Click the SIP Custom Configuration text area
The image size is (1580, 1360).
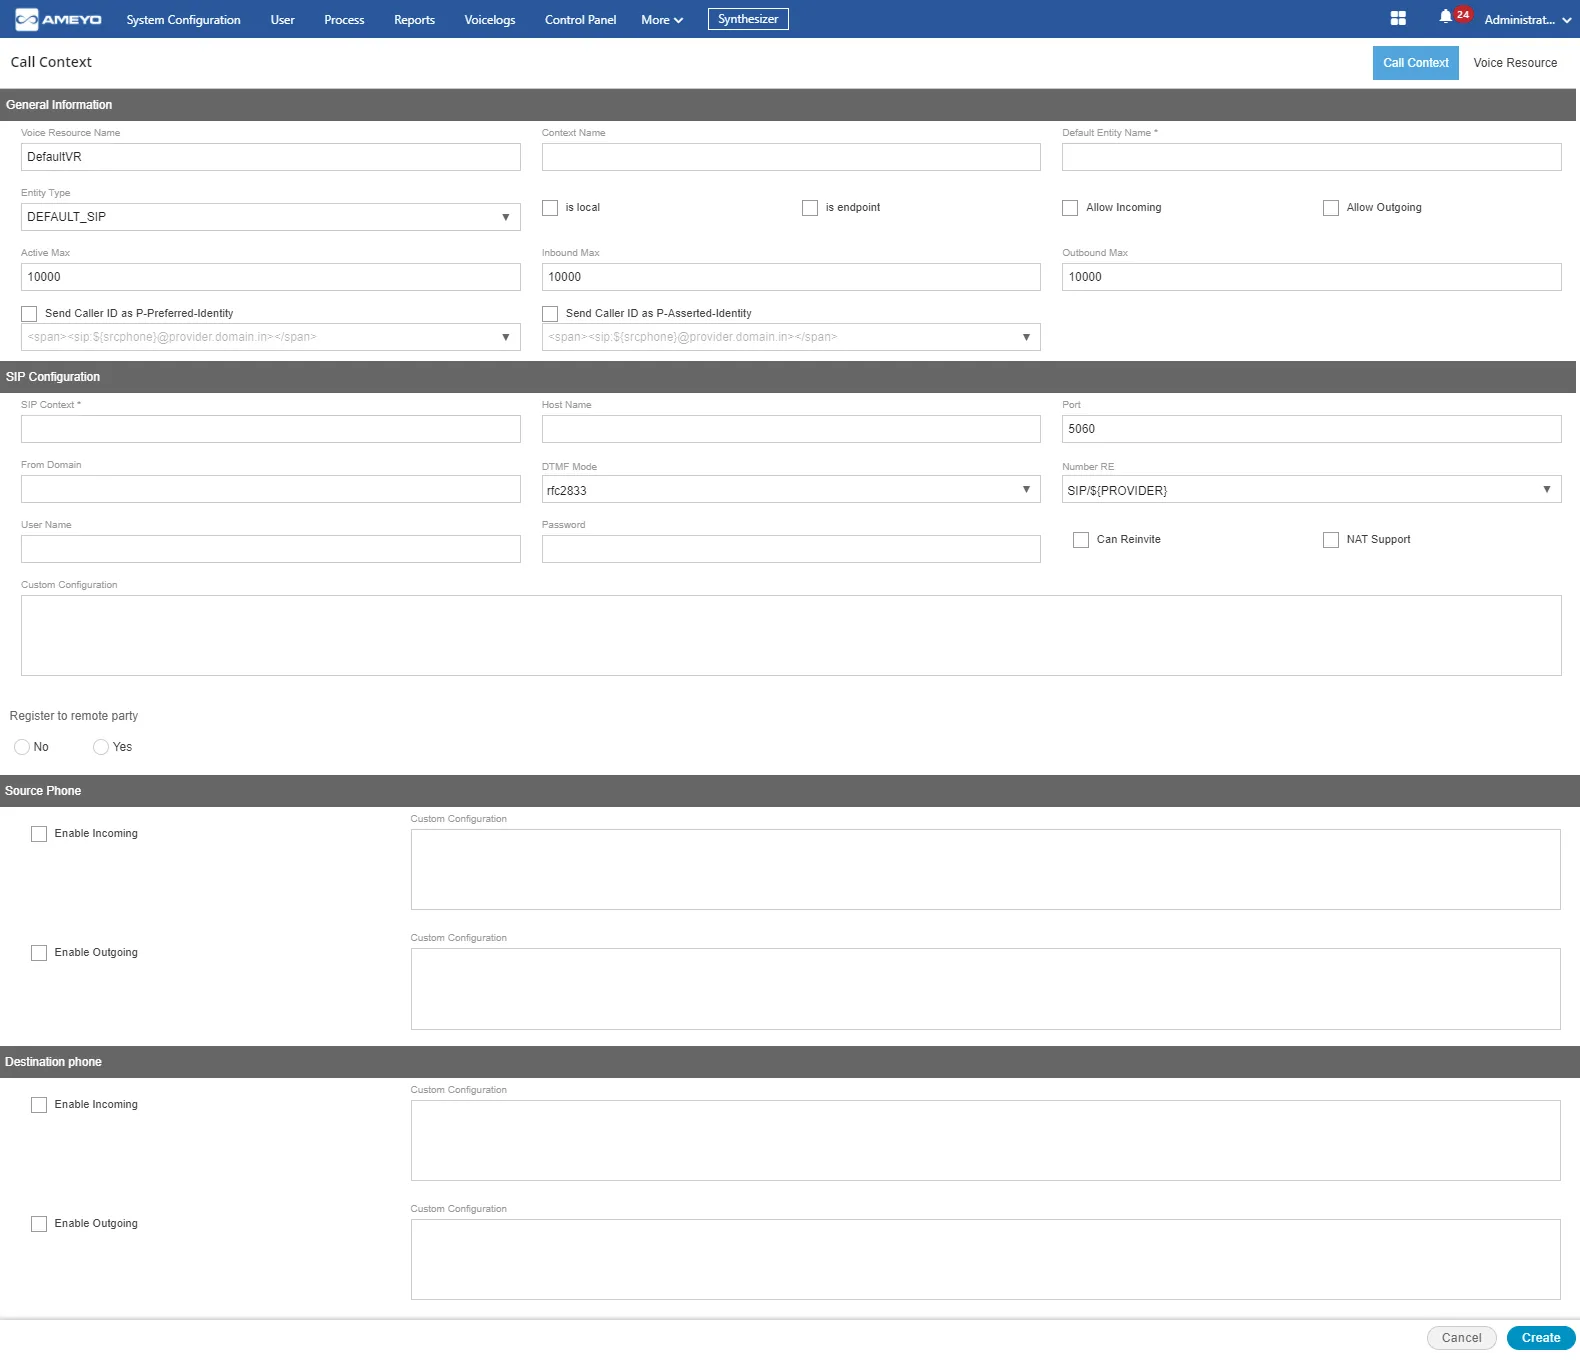pyautogui.click(x=791, y=636)
